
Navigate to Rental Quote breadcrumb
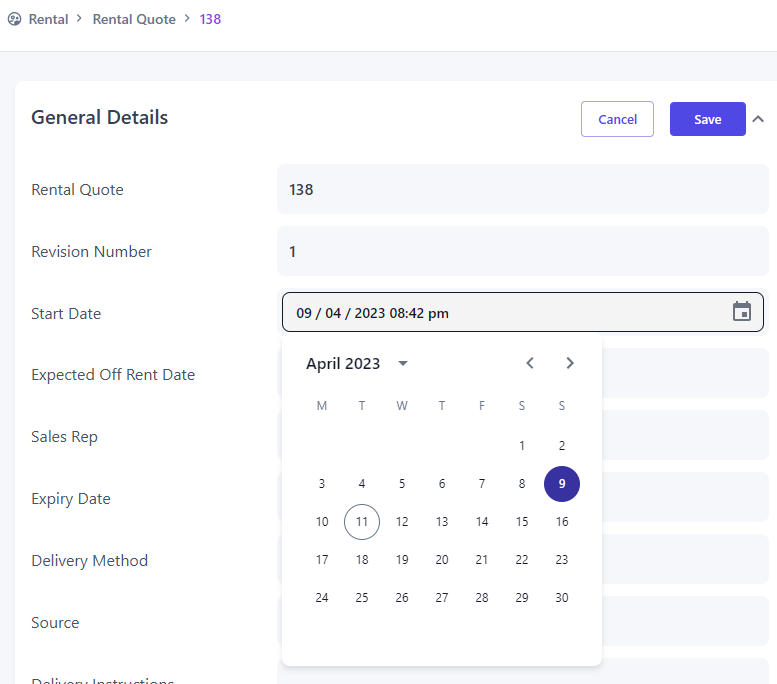tap(134, 19)
